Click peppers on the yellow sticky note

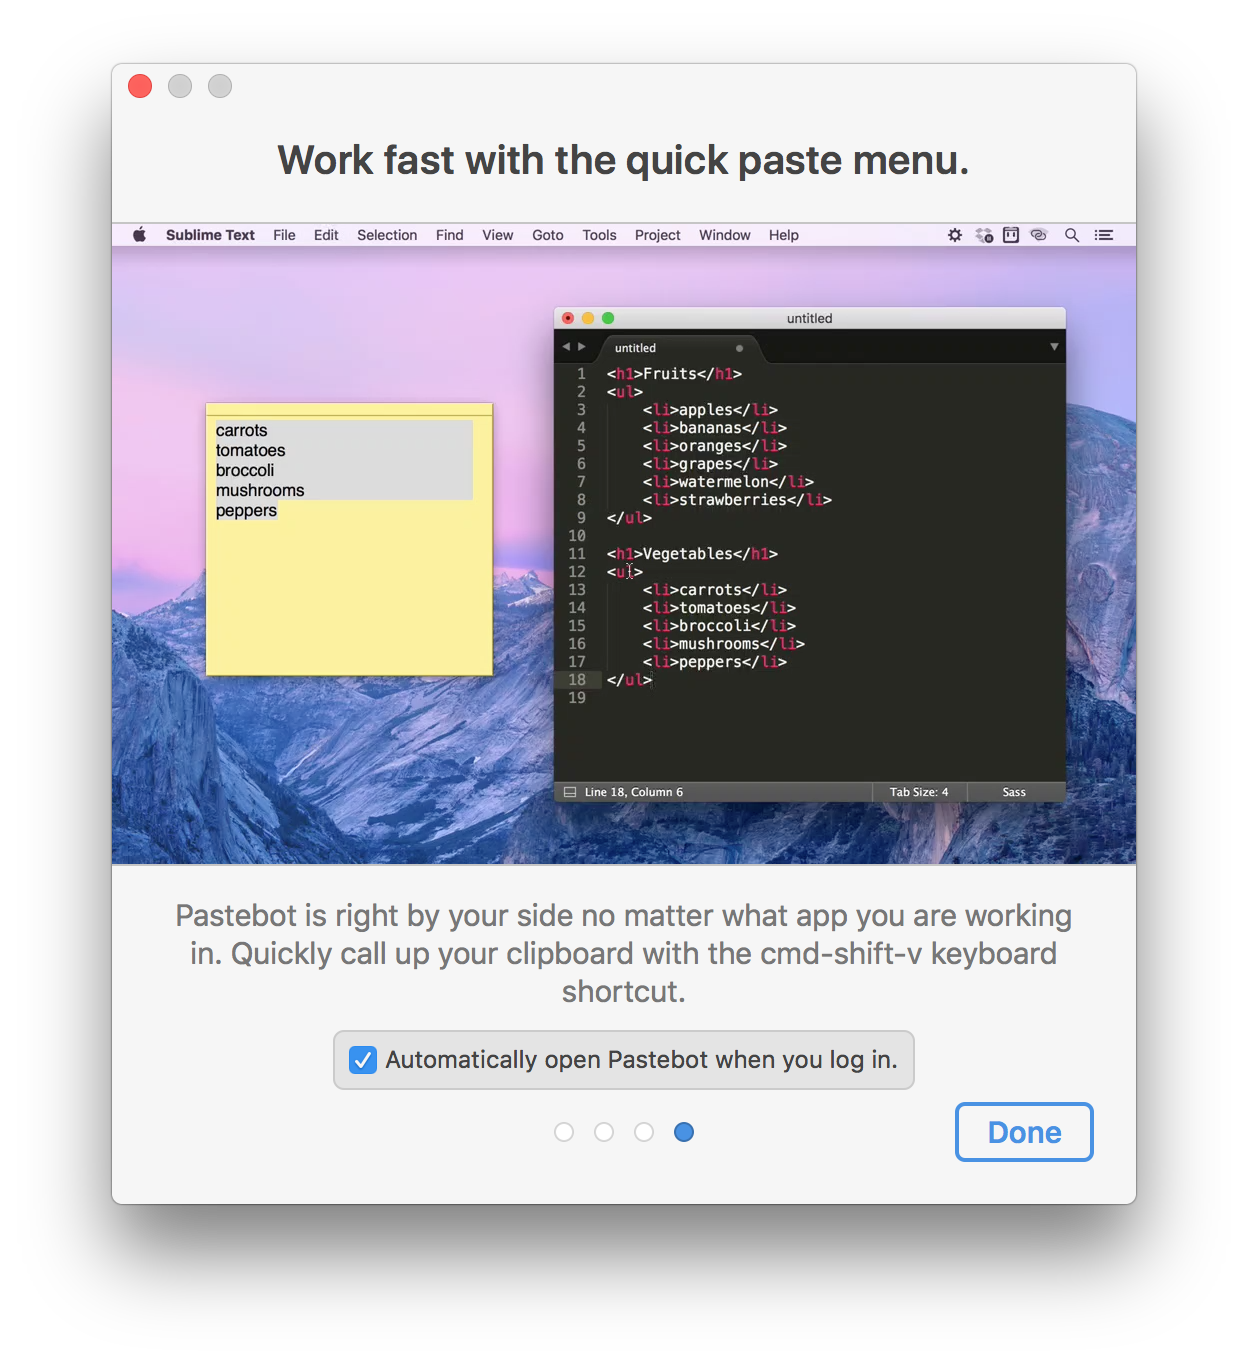246,510
